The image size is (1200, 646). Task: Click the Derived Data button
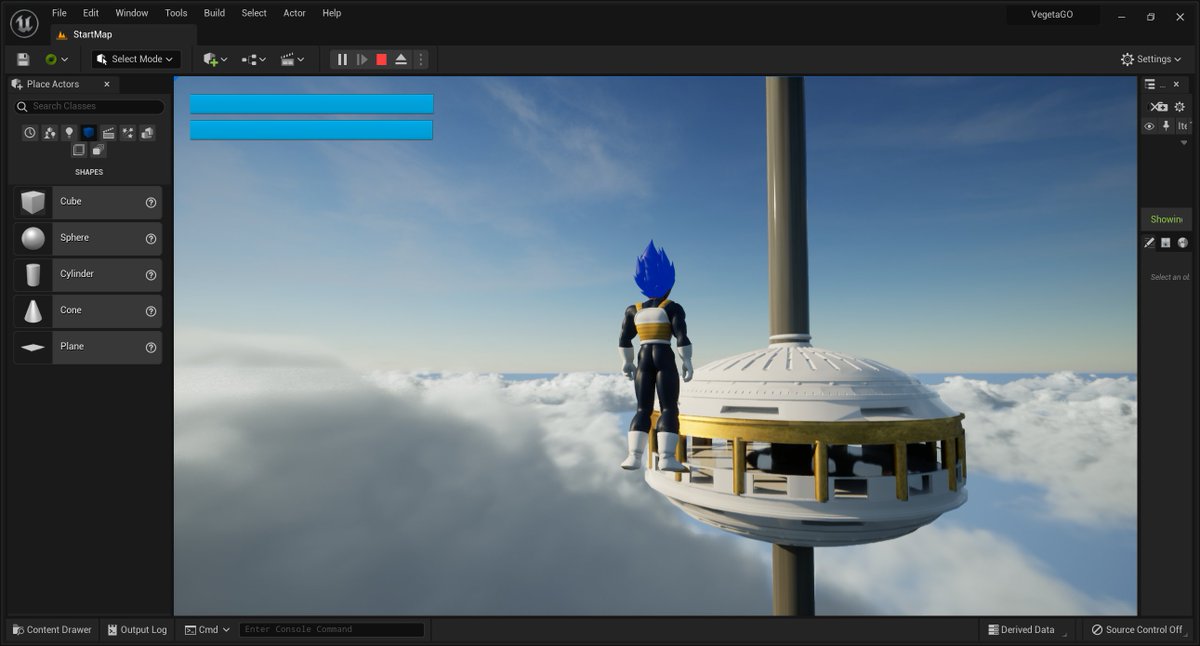pos(1021,630)
